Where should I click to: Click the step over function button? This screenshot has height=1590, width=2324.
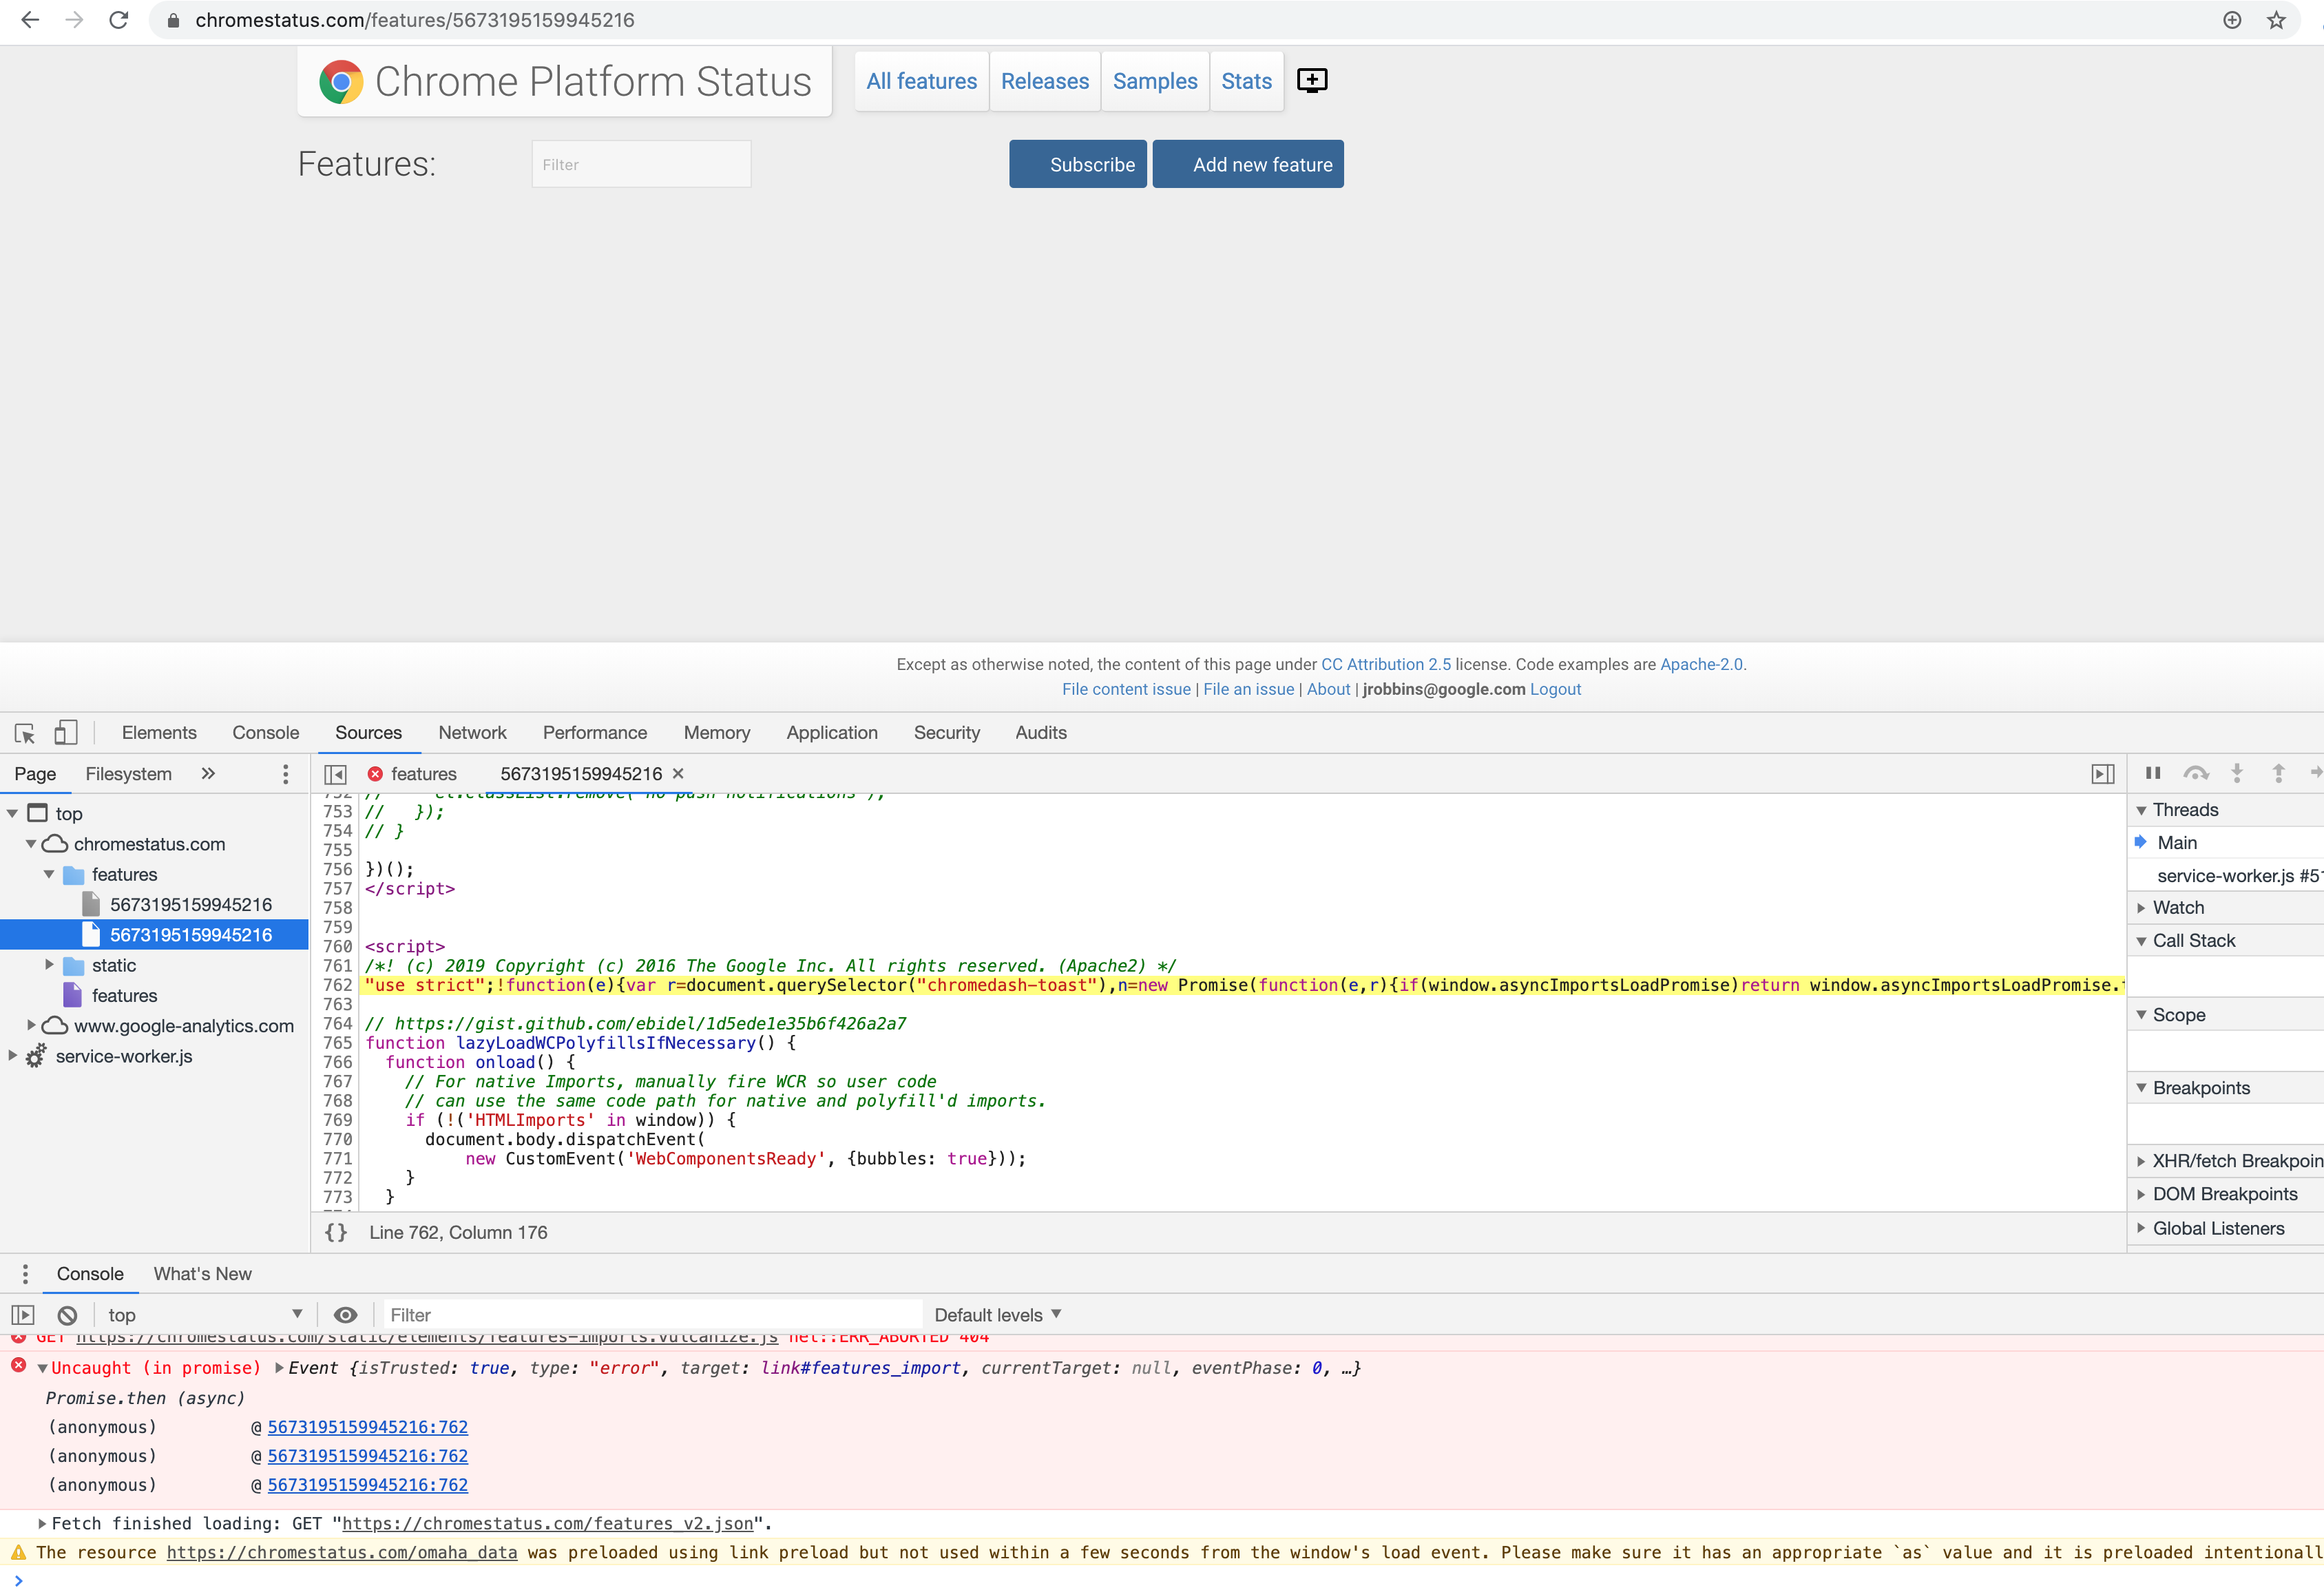coord(2196,773)
